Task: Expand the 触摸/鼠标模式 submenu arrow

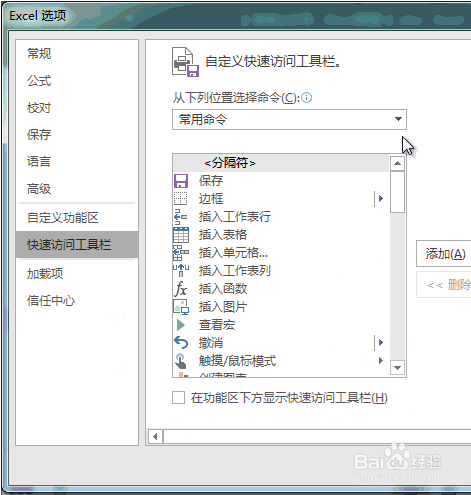Action: tap(381, 360)
